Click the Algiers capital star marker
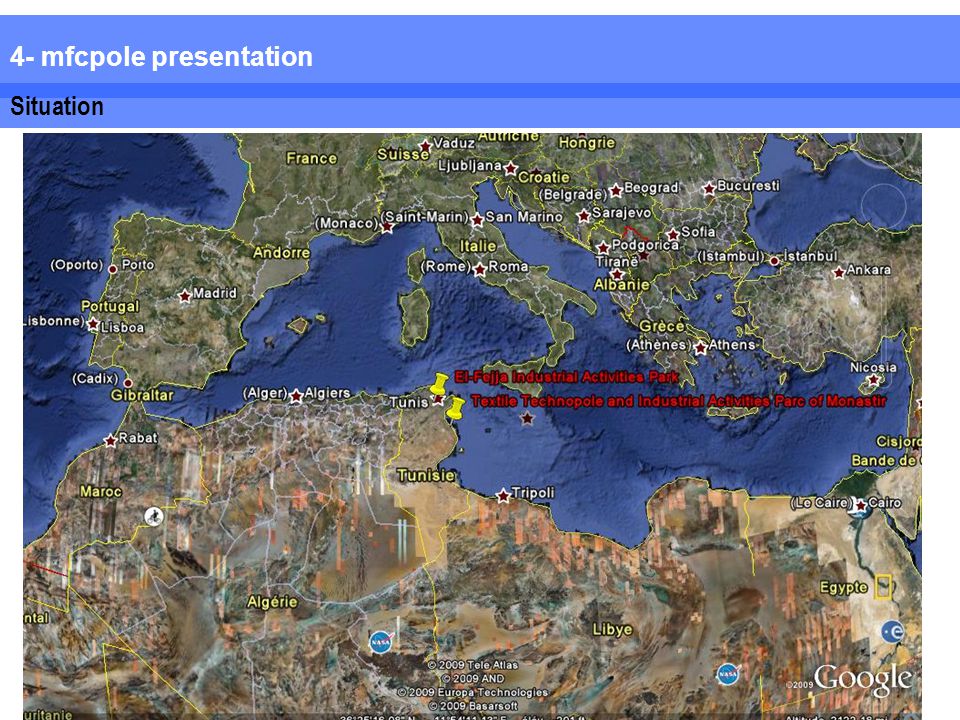 [x=296, y=396]
